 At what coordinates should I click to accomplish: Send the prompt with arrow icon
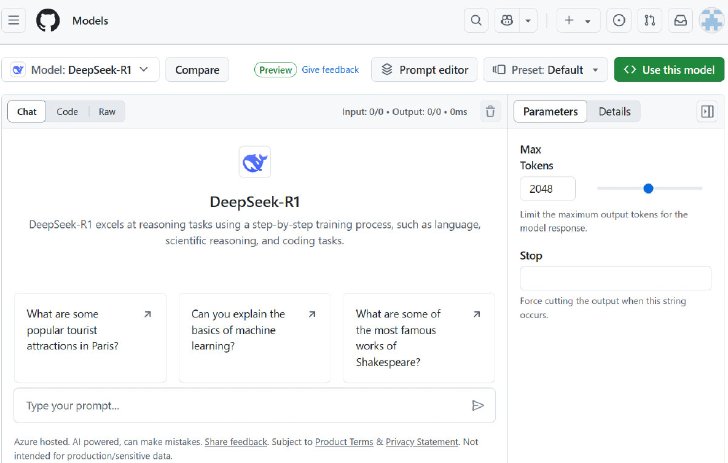(478, 405)
